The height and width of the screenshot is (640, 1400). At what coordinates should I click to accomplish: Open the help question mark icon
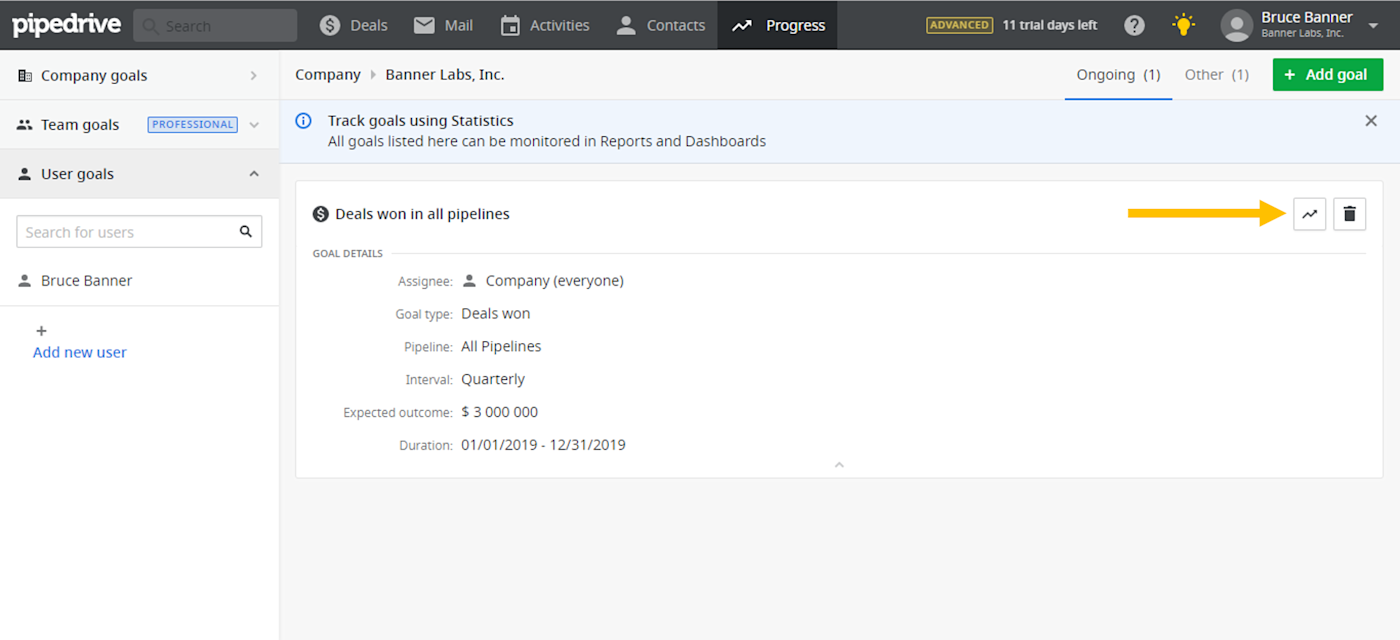[1134, 25]
